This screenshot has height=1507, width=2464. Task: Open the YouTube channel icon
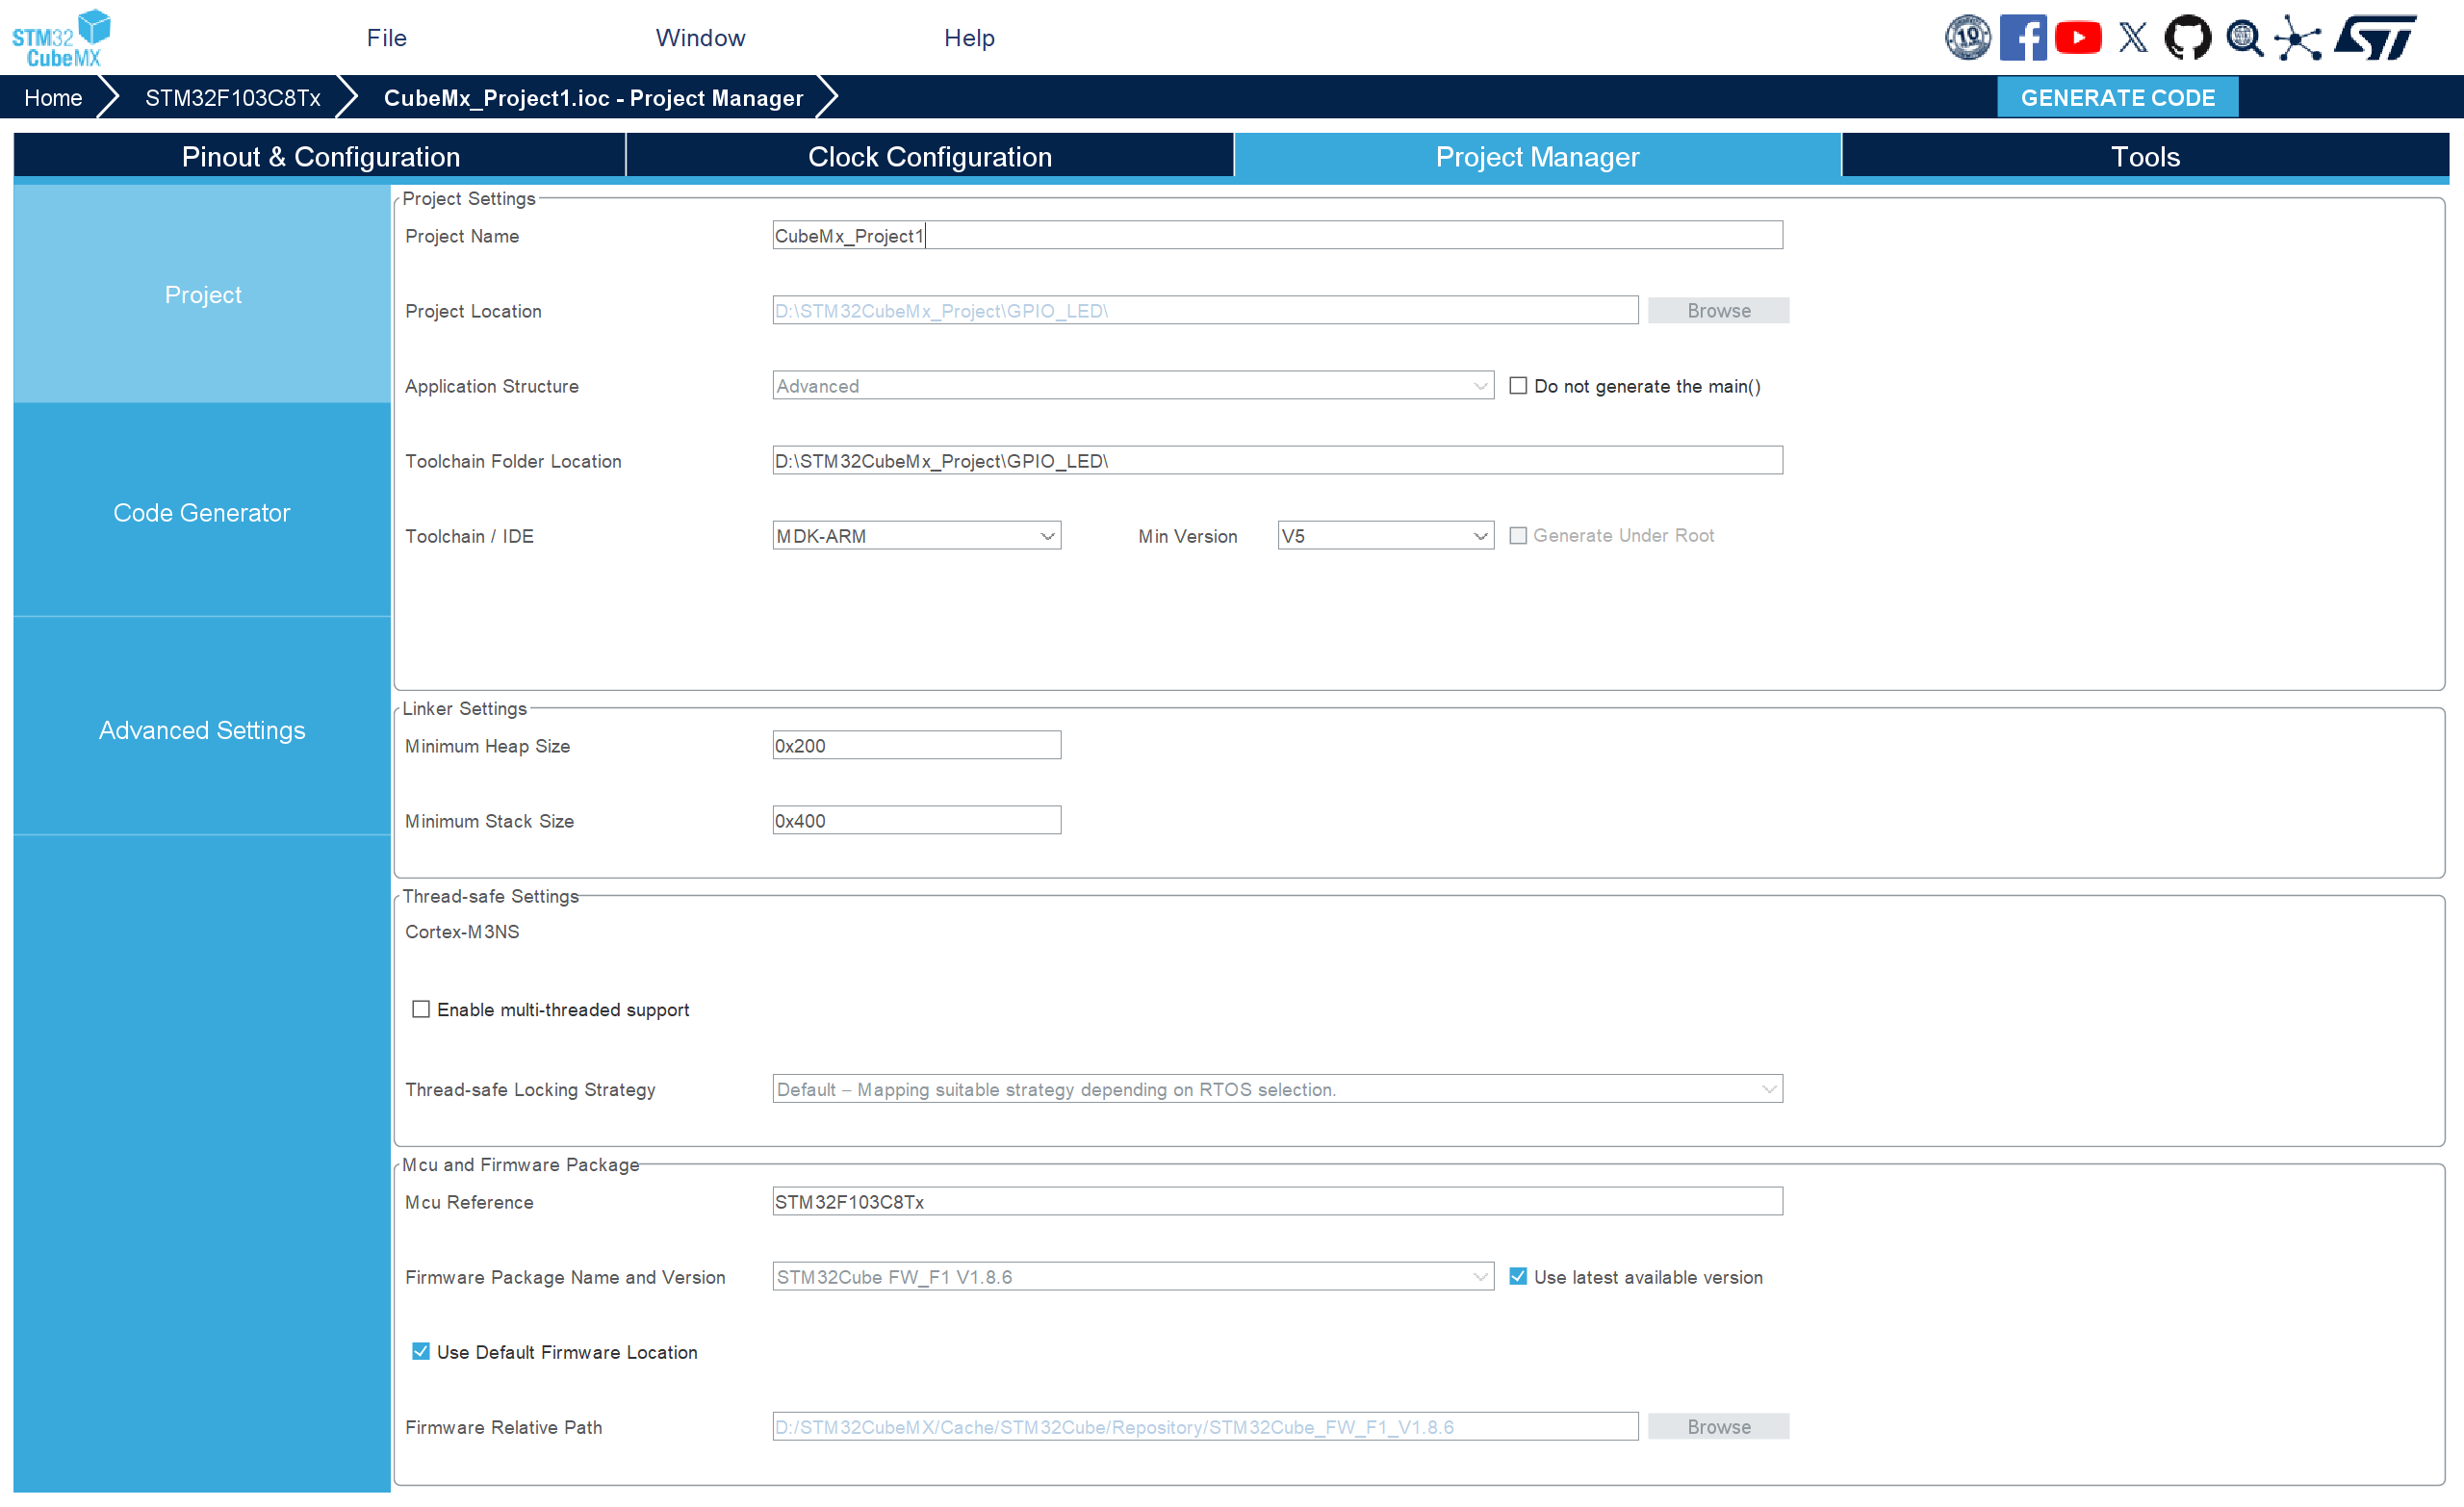click(x=2077, y=38)
